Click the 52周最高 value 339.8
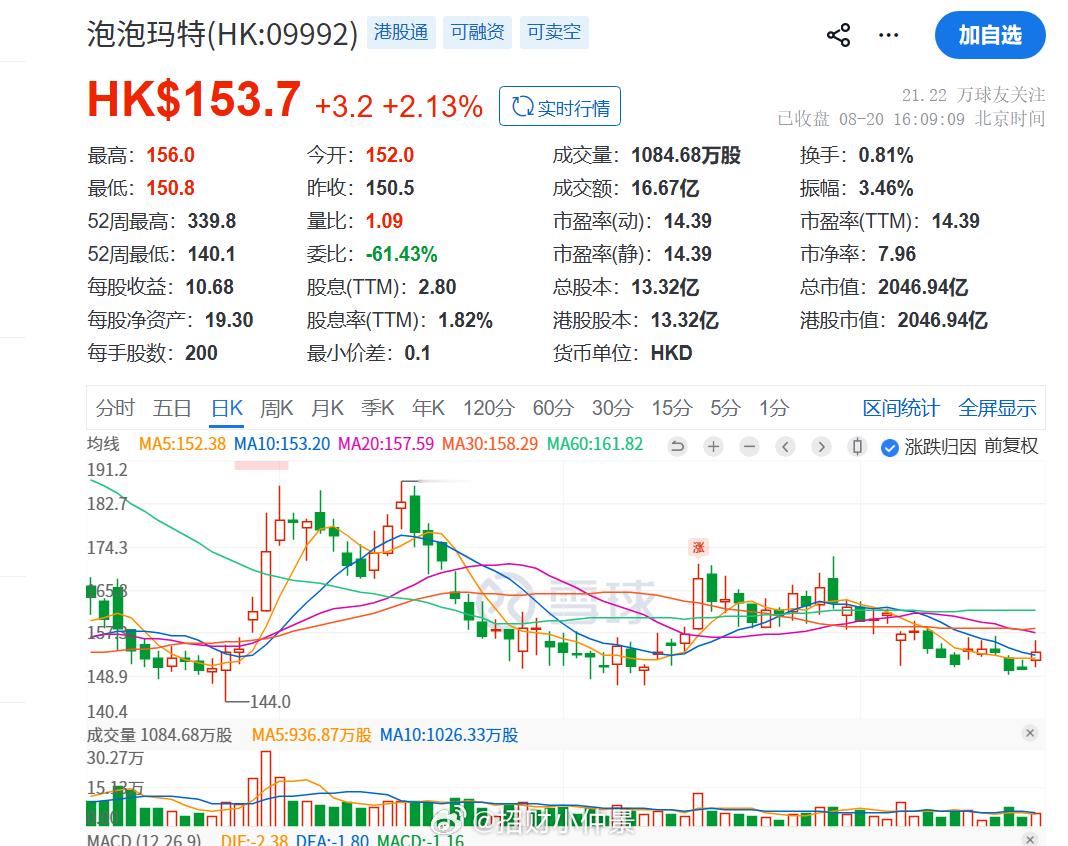The height and width of the screenshot is (846, 1068). (x=212, y=221)
